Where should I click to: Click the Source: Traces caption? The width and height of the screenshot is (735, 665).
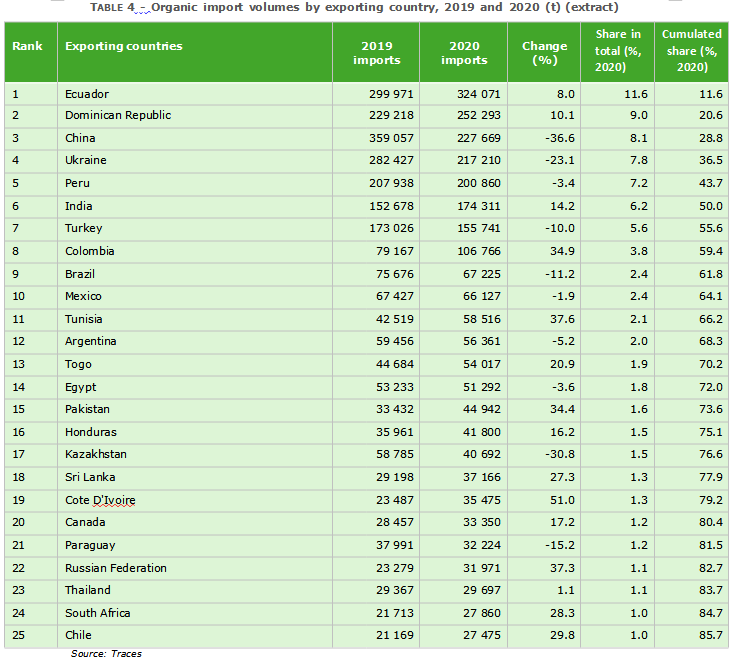pos(106,654)
